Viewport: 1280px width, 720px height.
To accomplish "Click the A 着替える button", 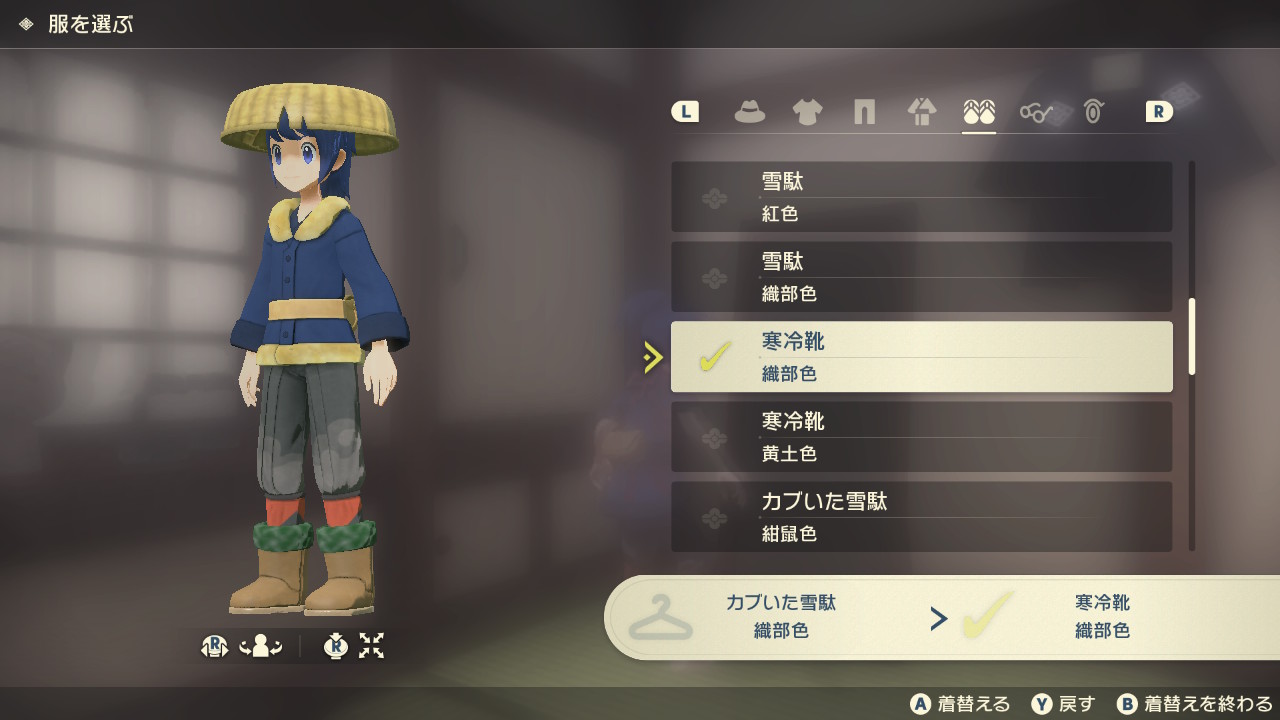I will tap(960, 704).
